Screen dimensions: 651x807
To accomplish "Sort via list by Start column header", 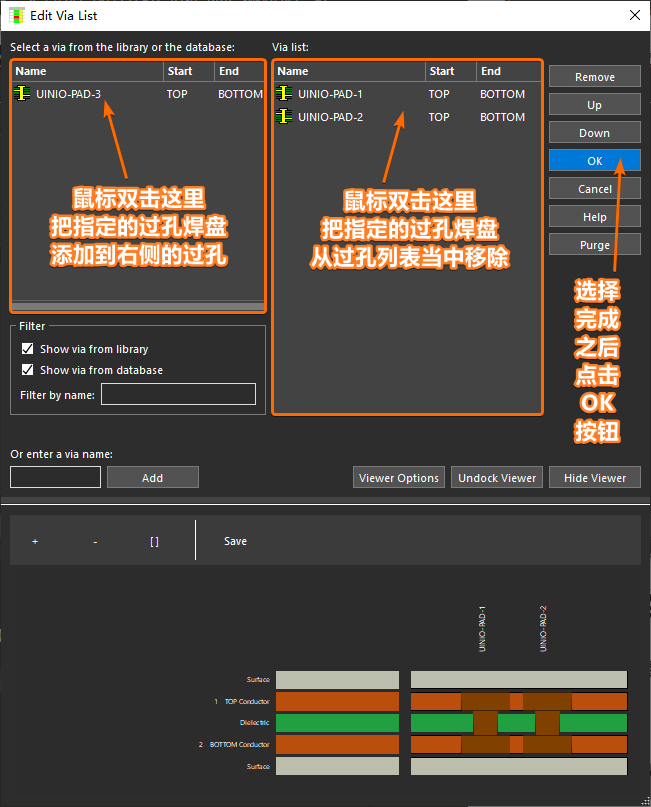I will coord(449,71).
